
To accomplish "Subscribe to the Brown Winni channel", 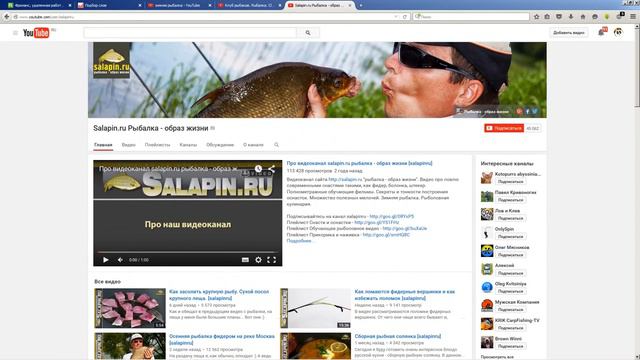I will pyautogui.click(x=510, y=346).
